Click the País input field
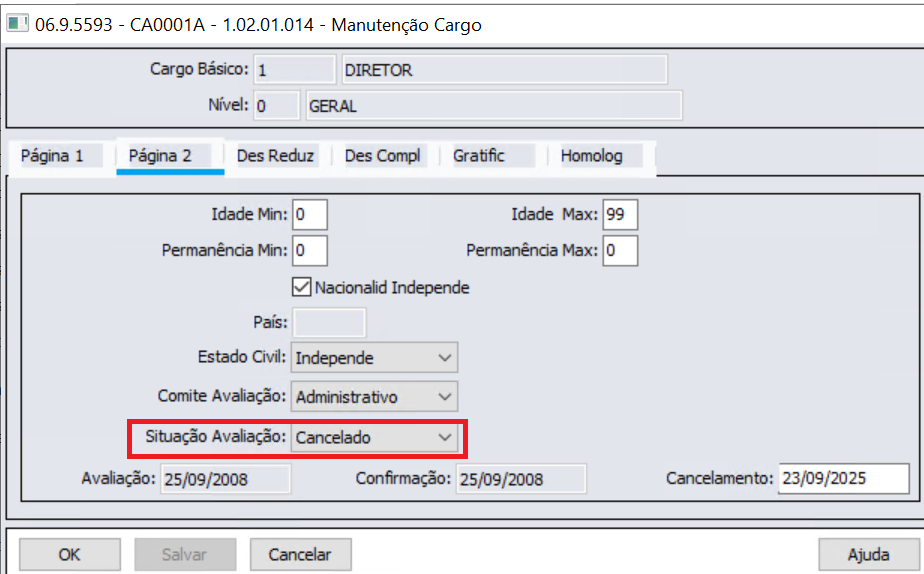The height and width of the screenshot is (574, 924). [x=329, y=322]
